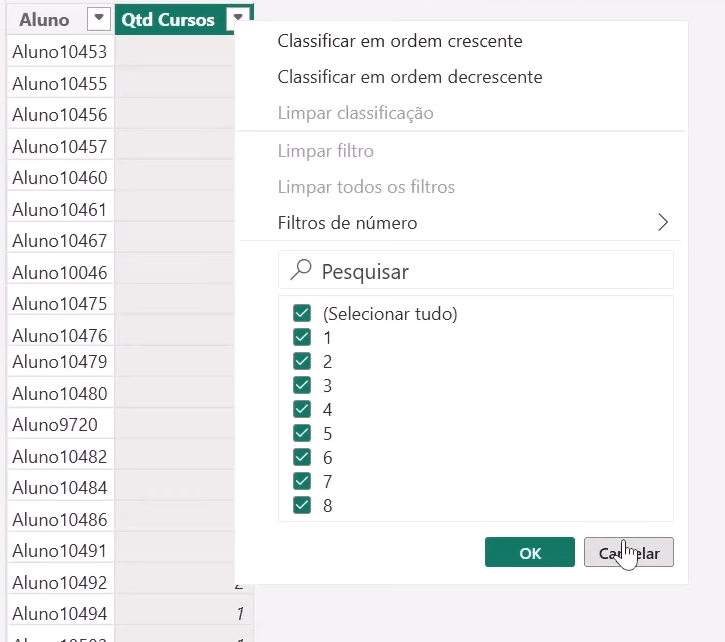725x642 pixels.
Task: Toggle the (Selecionar tudo) checkbox
Action: (302, 313)
